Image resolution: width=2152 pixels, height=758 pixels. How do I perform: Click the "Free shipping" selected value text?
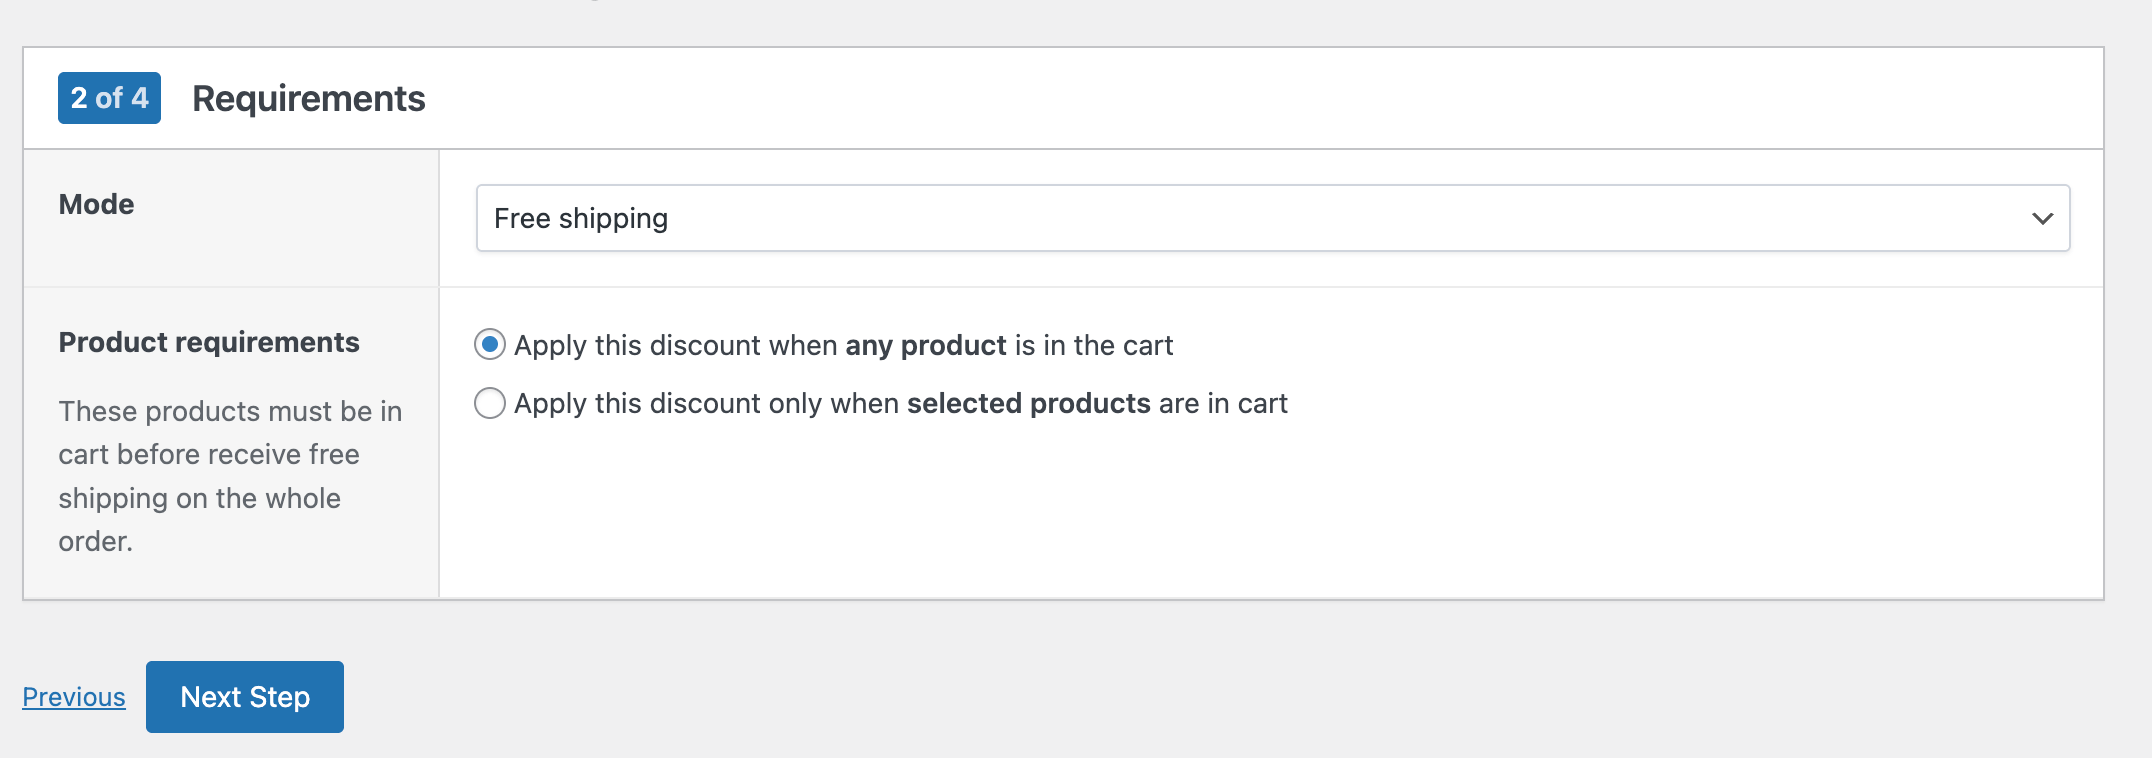(581, 218)
